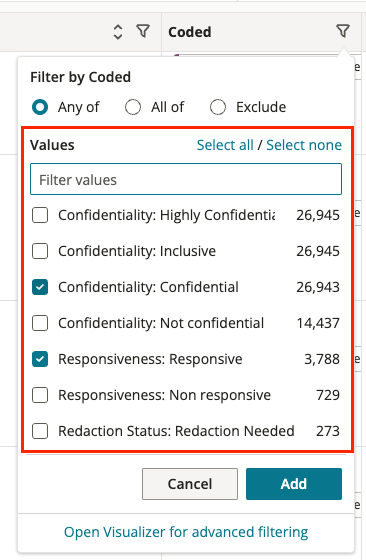Check Redaction Status: Redaction Needed box
366x560 pixels.
pos(40,431)
